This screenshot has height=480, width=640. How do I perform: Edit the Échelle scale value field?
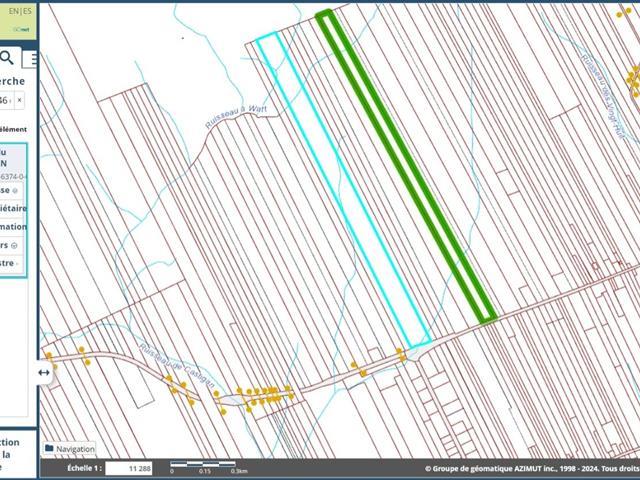point(128,468)
